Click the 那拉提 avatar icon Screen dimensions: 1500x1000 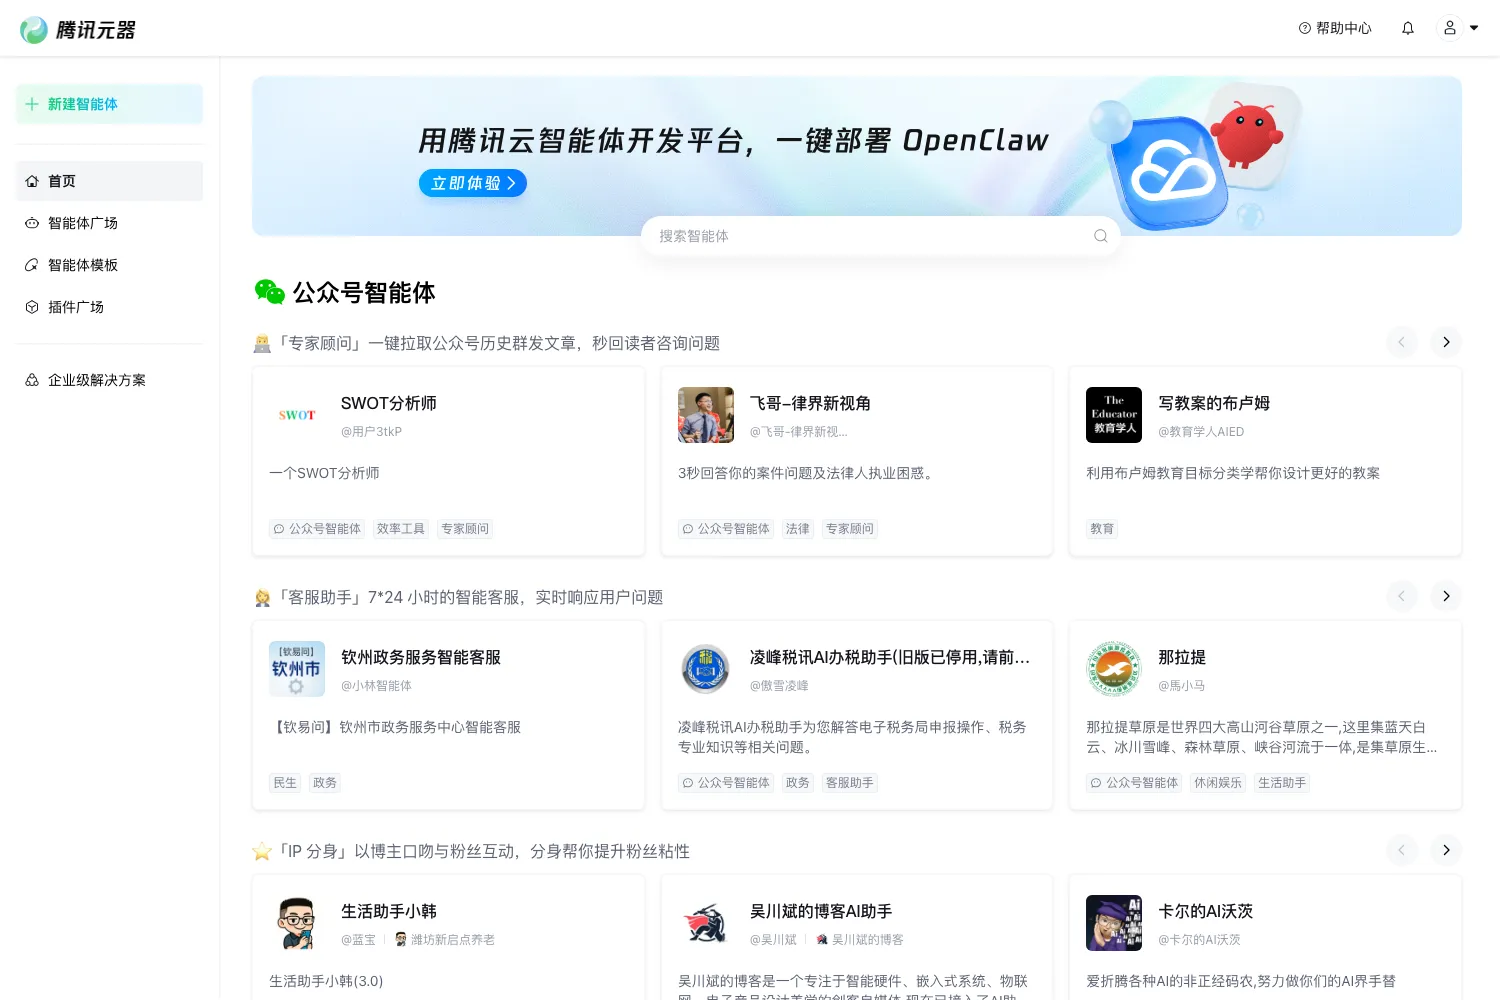[x=1114, y=669]
